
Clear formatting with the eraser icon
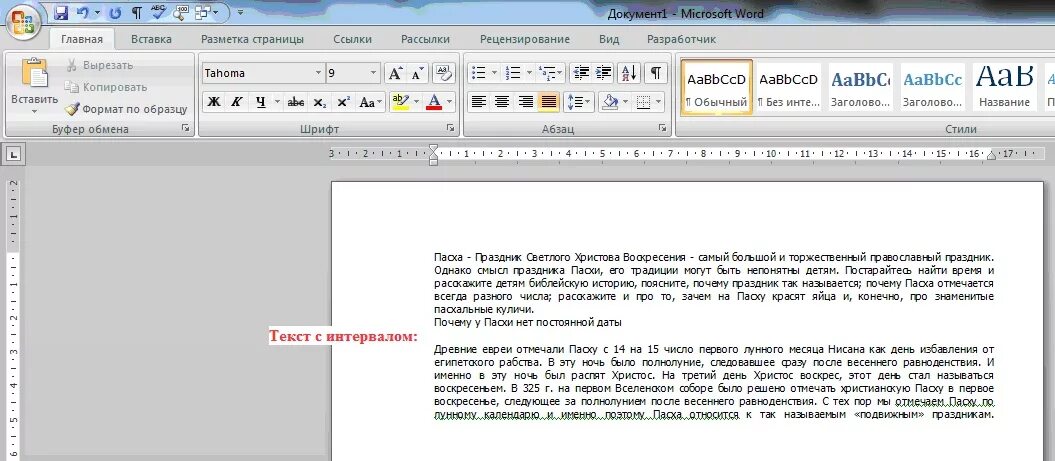click(x=444, y=73)
